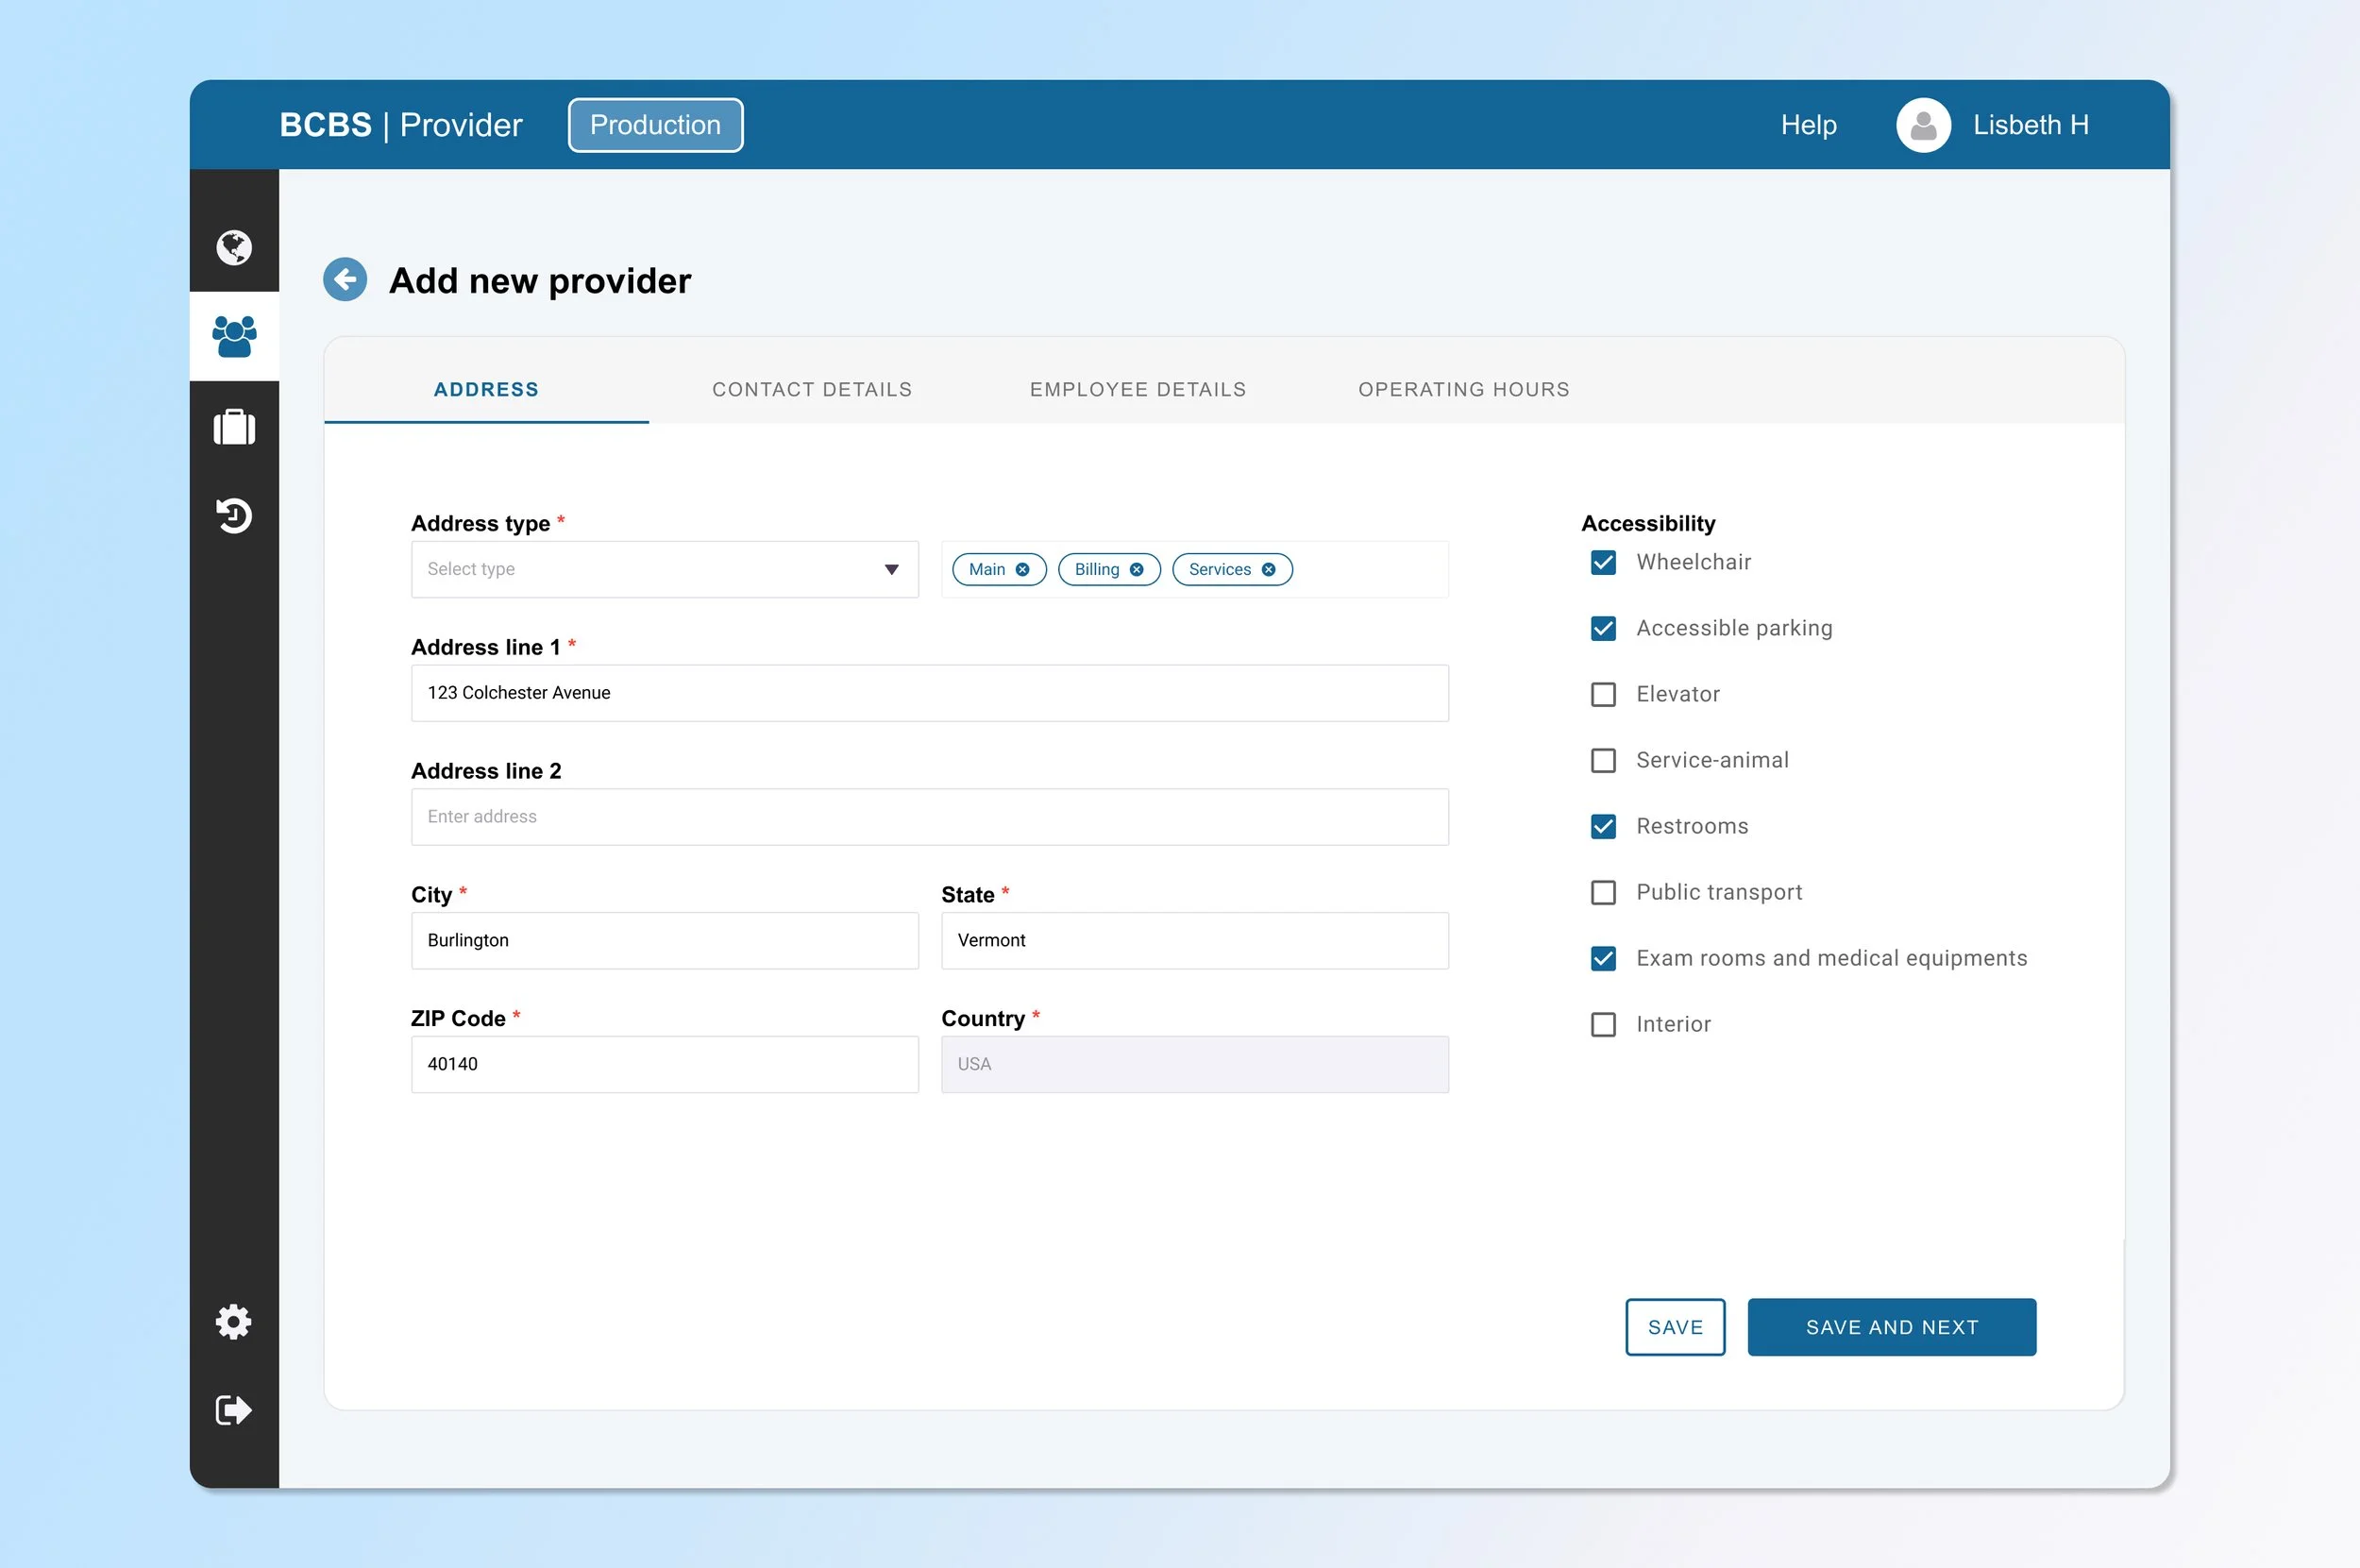The image size is (2360, 1568).
Task: Open the providers group icon in sidebar
Action: coord(234,336)
